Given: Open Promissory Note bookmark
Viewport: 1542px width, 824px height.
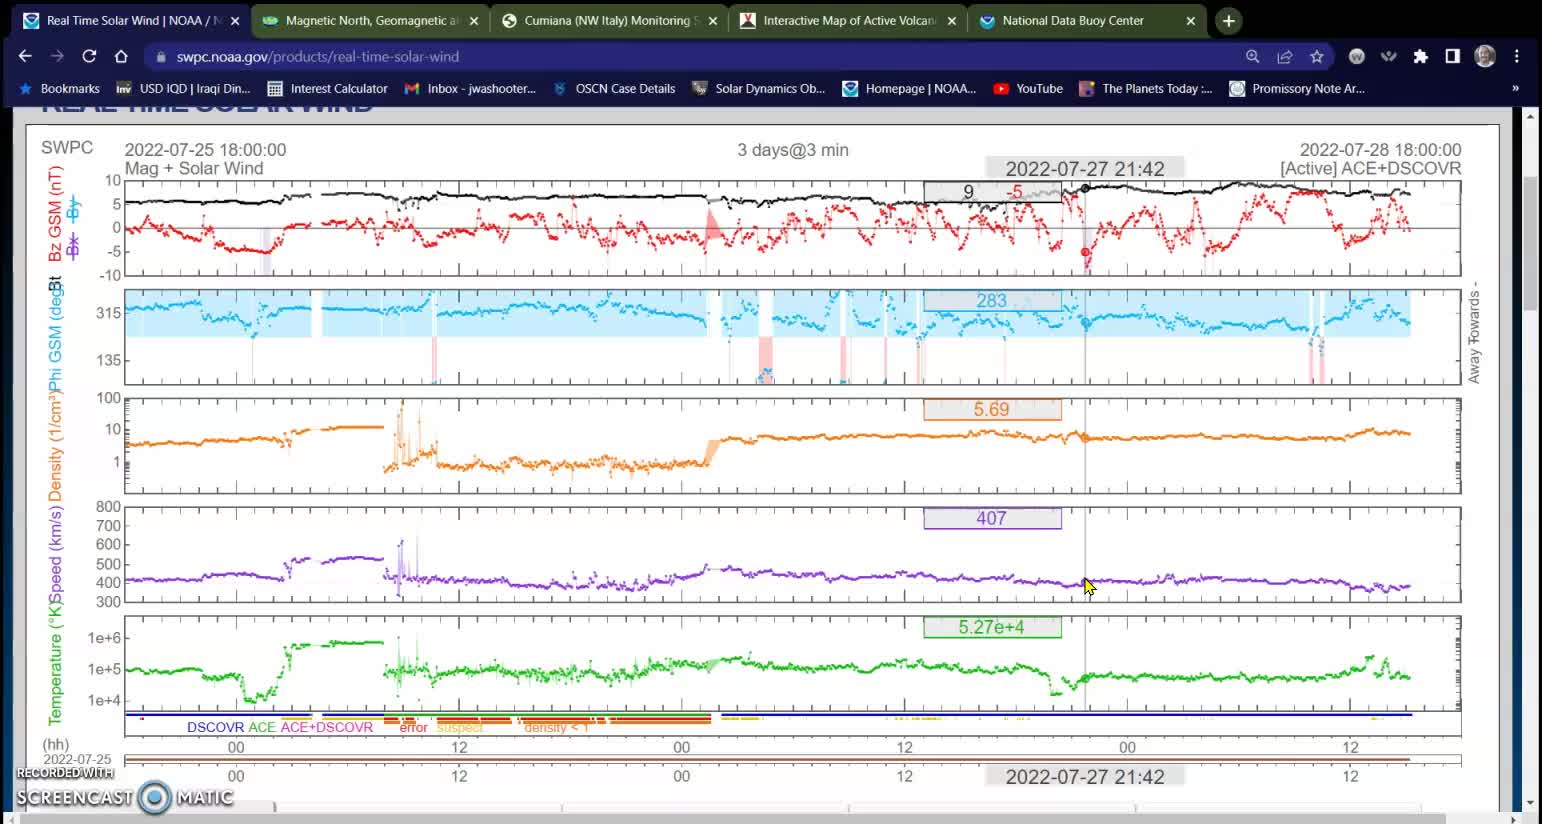Looking at the screenshot, I should 1297,89.
